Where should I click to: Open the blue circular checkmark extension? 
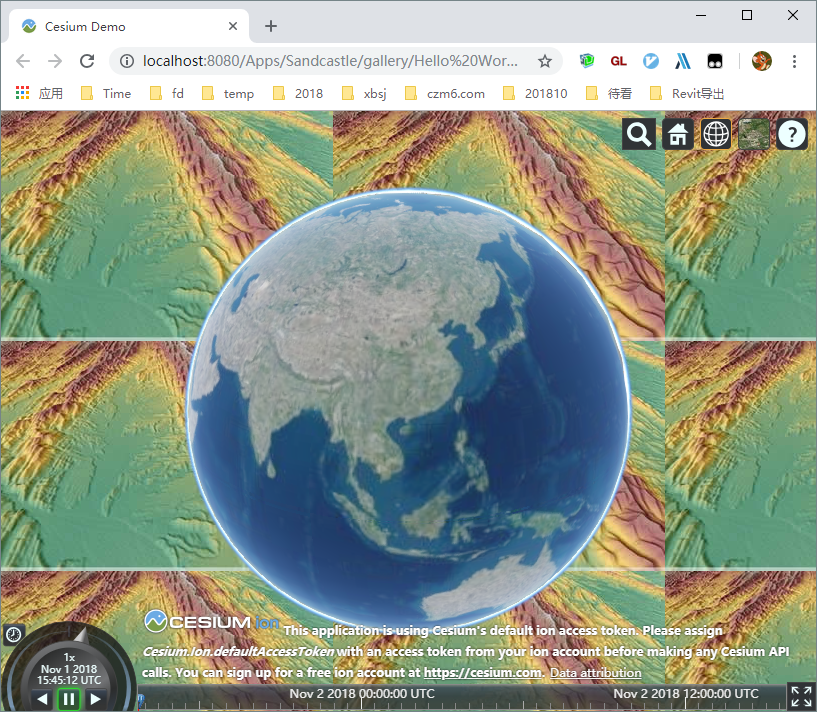(650, 61)
